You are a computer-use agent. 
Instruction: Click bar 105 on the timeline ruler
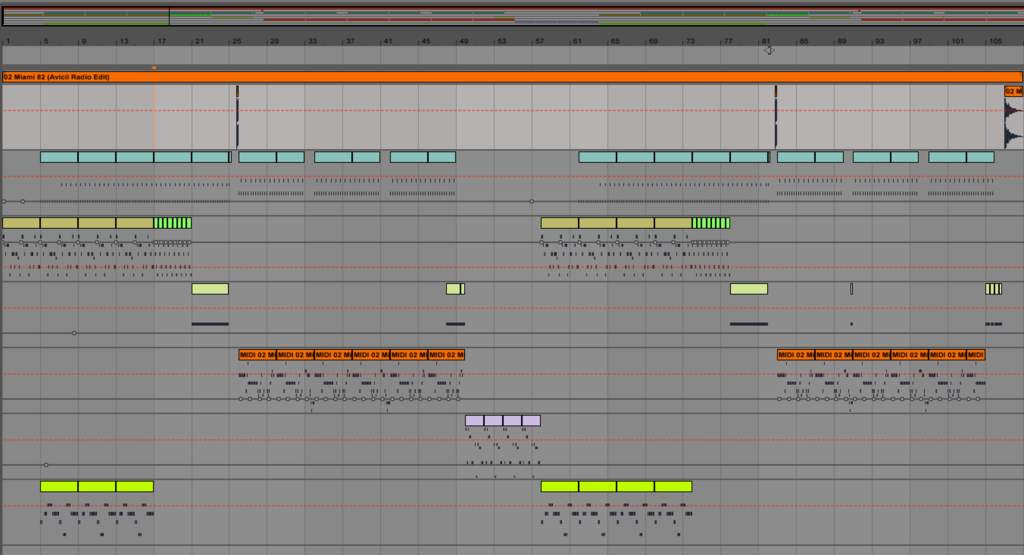995,41
